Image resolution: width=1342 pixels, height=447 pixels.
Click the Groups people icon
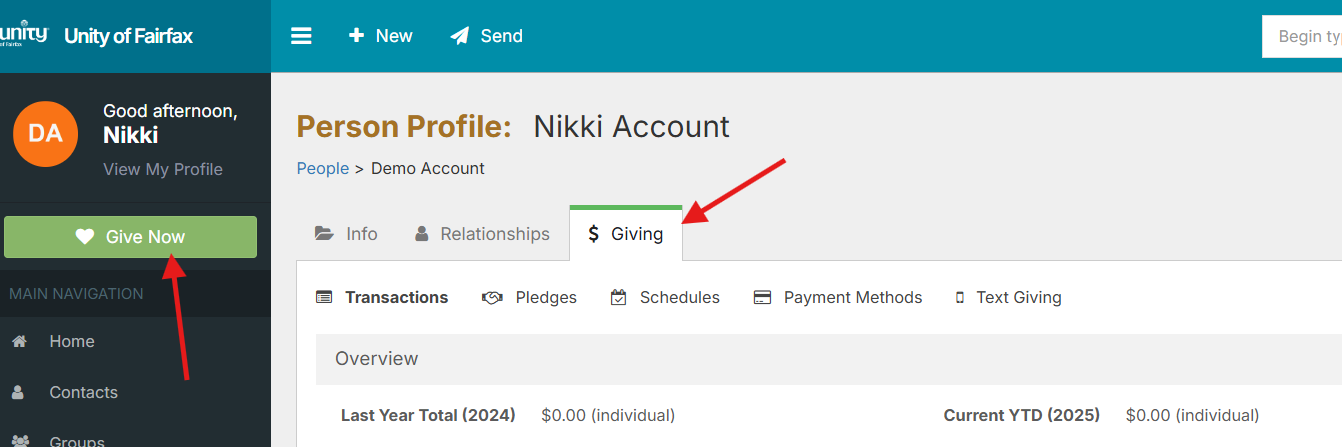click(19, 441)
